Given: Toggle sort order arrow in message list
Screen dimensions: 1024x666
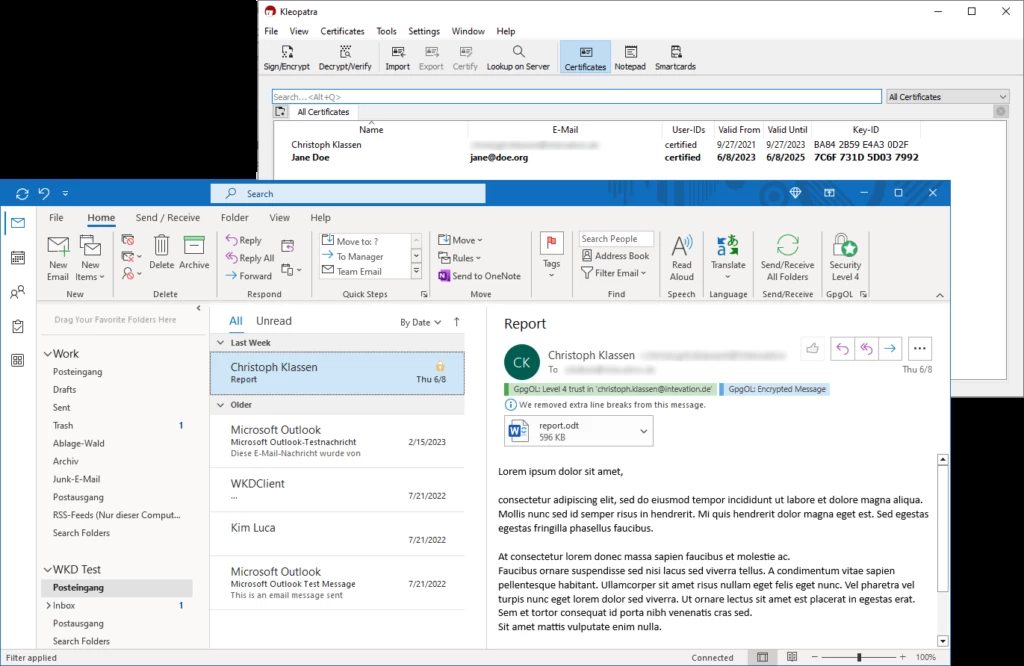Looking at the screenshot, I should pyautogui.click(x=457, y=322).
